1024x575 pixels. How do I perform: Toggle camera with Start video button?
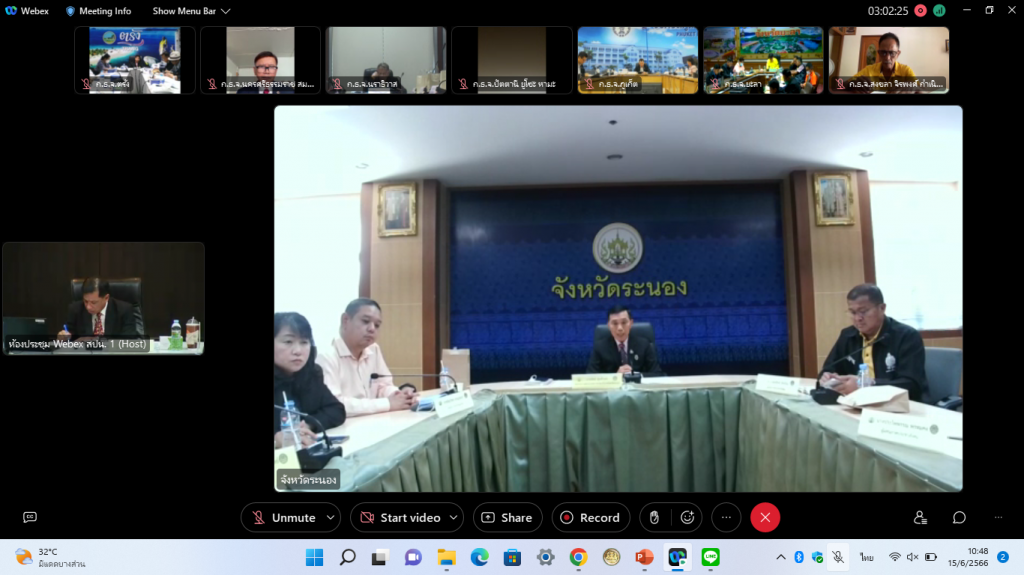400,517
